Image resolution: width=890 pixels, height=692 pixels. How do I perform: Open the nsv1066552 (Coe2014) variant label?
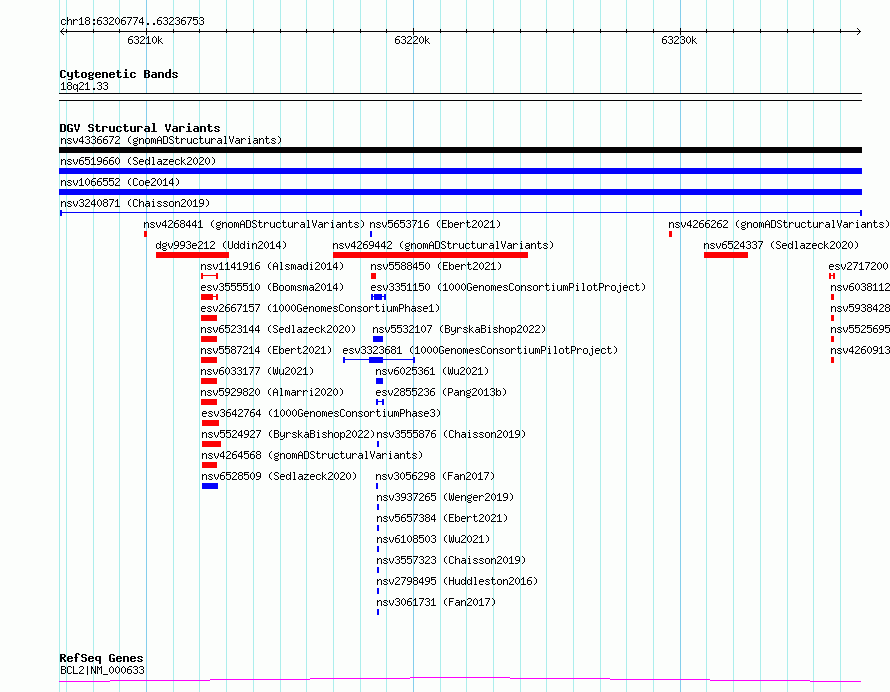coord(120,182)
